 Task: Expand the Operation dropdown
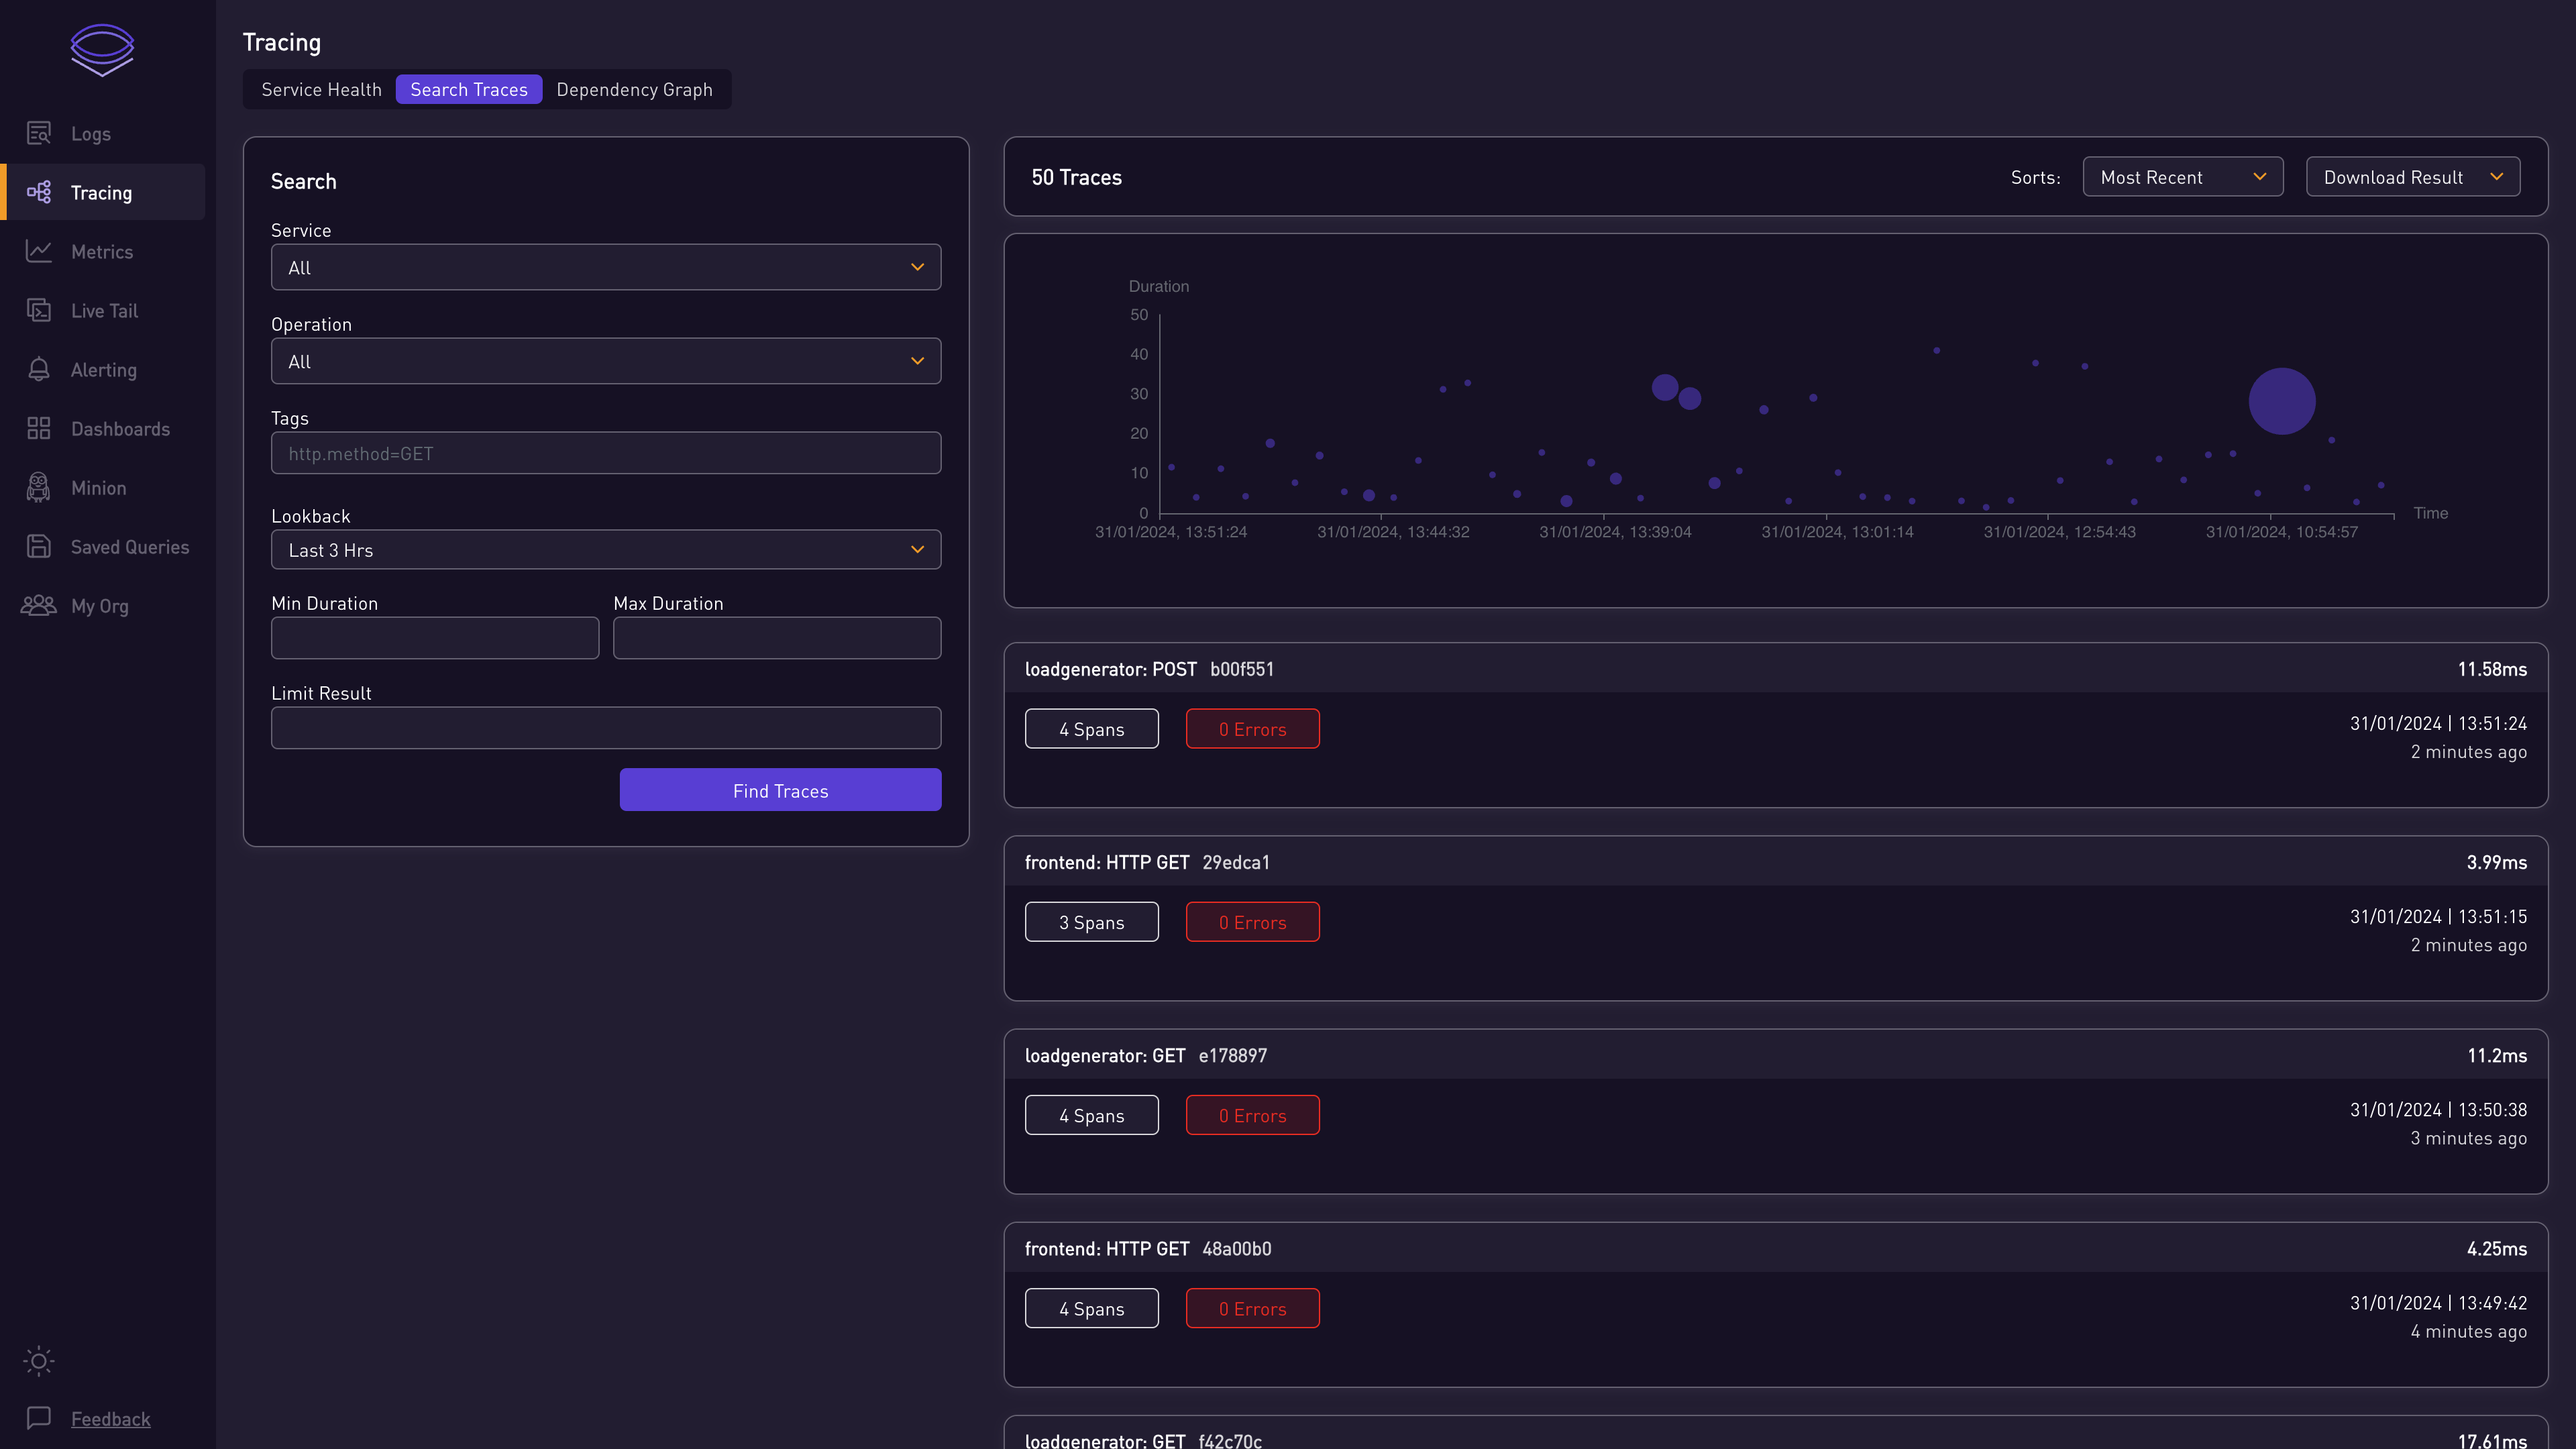(605, 361)
